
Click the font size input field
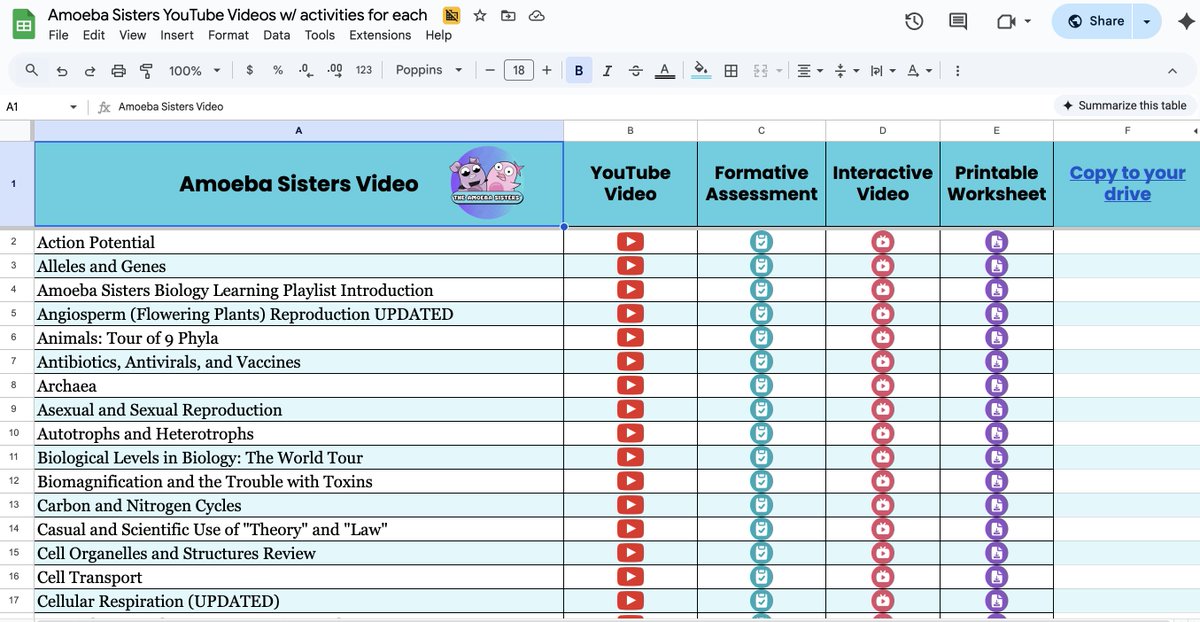coord(518,70)
